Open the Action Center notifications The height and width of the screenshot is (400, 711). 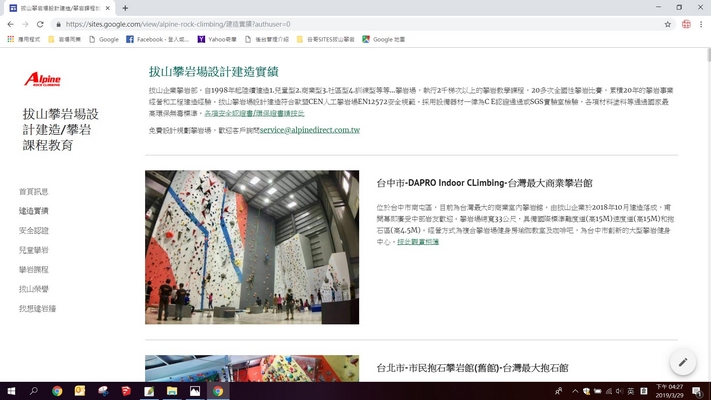click(697, 391)
